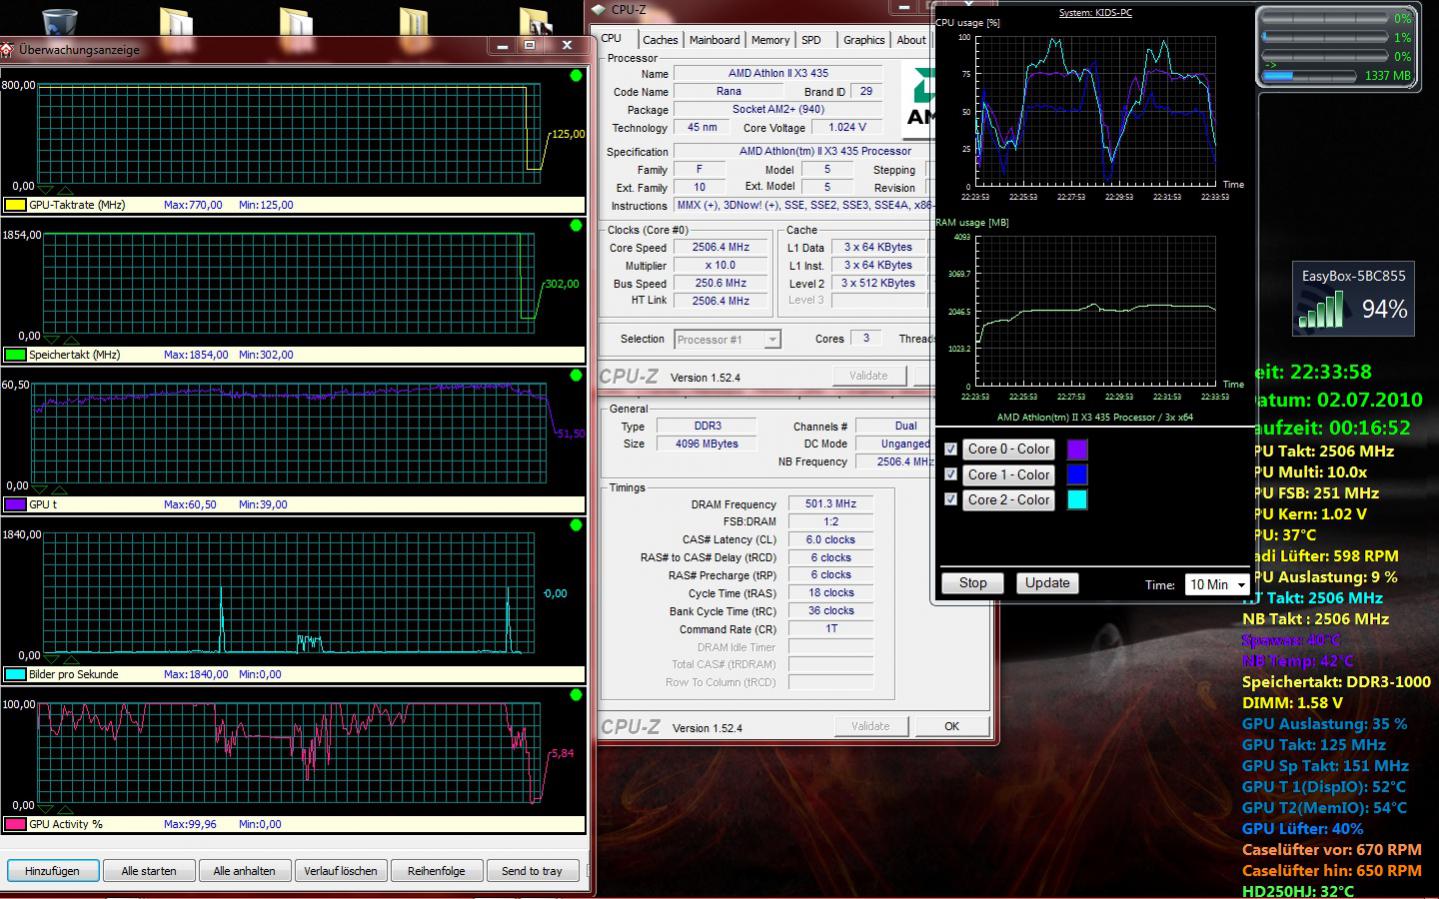
Task: Open the Recycle Bin desktop icon
Action: pos(60,22)
